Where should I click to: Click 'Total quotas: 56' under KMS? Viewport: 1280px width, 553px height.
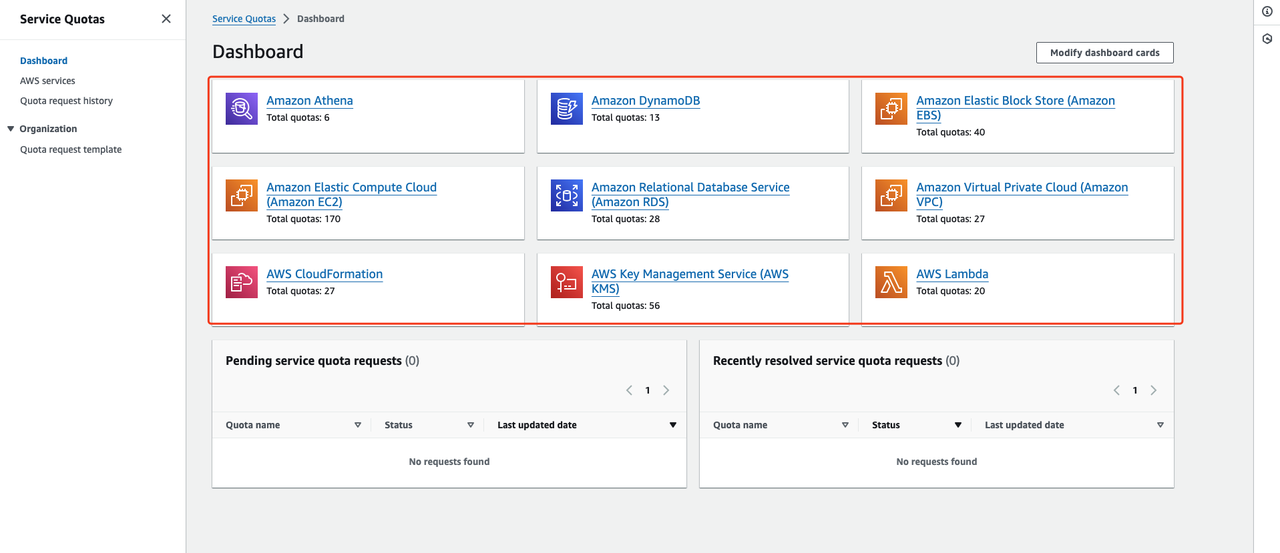click(626, 306)
